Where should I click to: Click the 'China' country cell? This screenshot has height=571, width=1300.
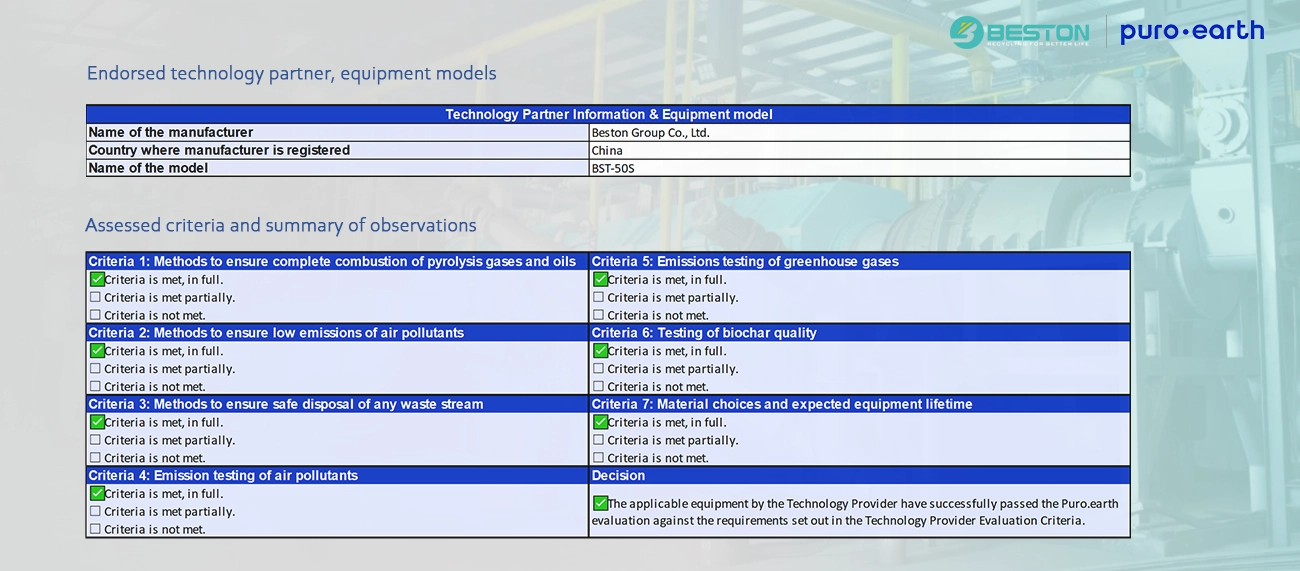(860, 150)
